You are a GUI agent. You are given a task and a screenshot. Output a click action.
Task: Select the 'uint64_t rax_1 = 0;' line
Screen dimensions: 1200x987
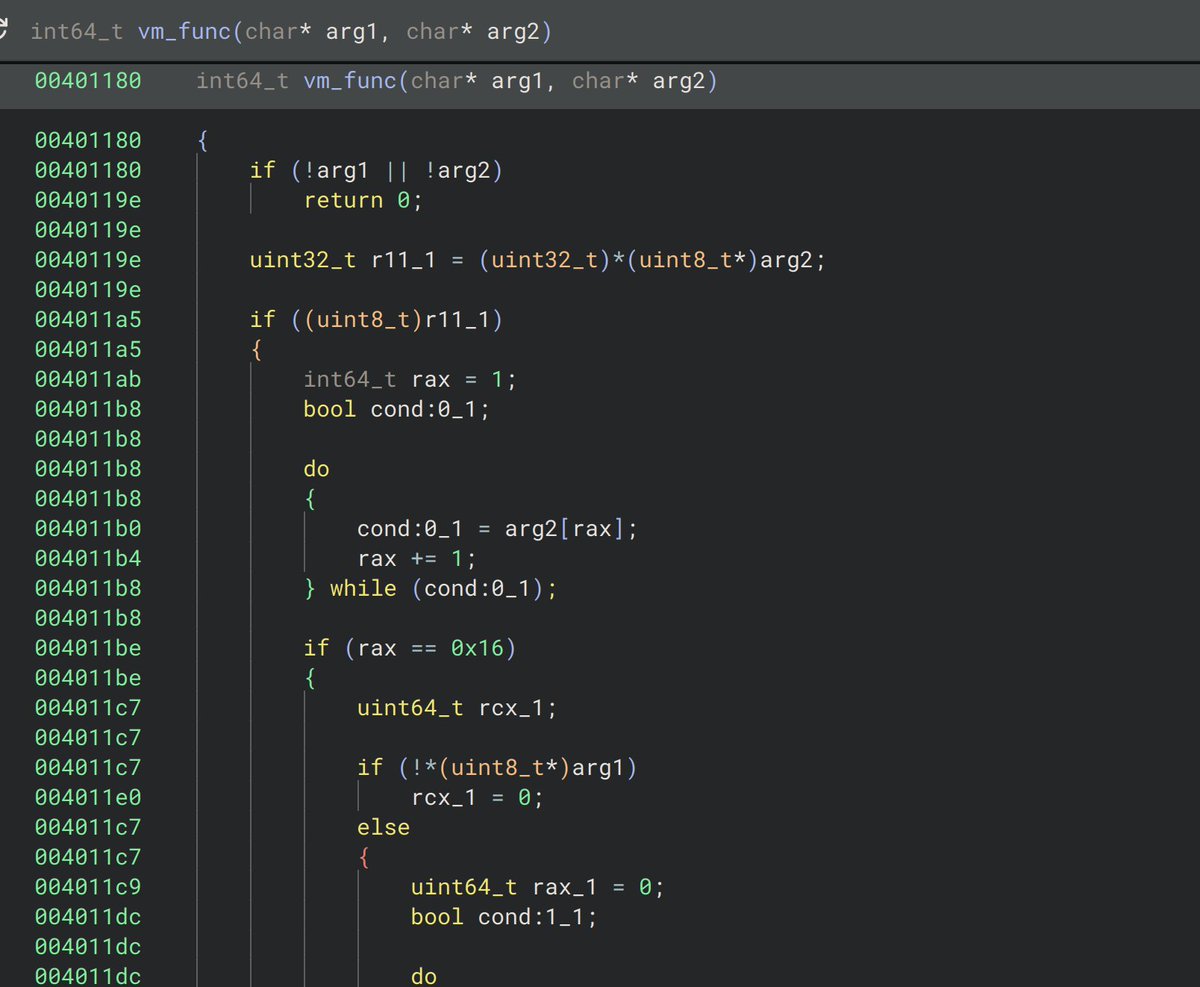click(x=537, y=888)
